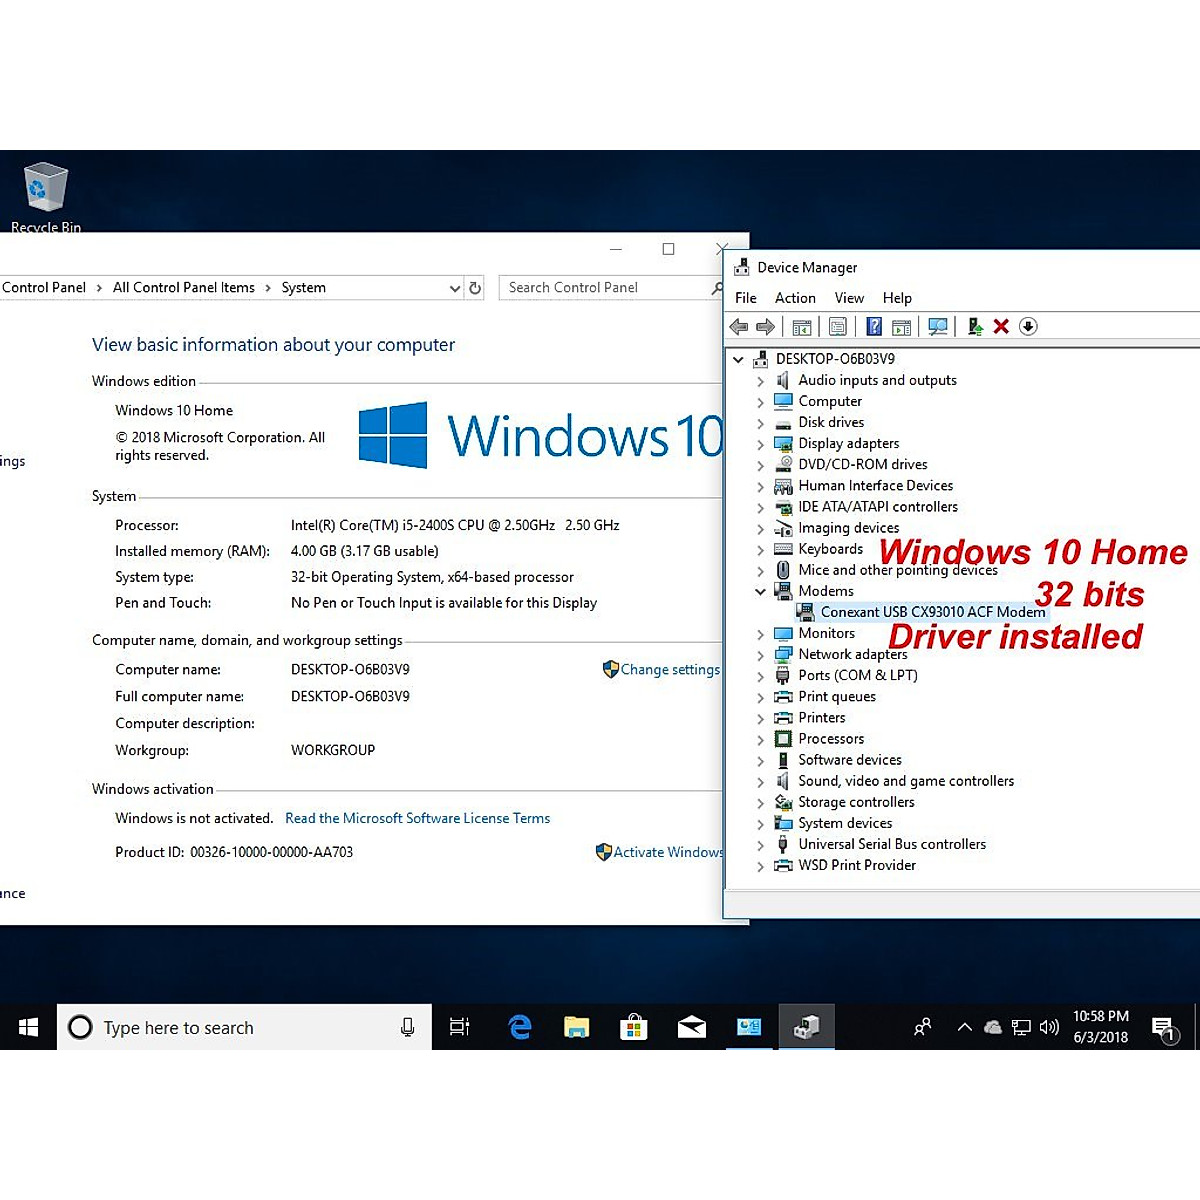Select Conexant USB CX93010 ACF Modem

coord(932,612)
